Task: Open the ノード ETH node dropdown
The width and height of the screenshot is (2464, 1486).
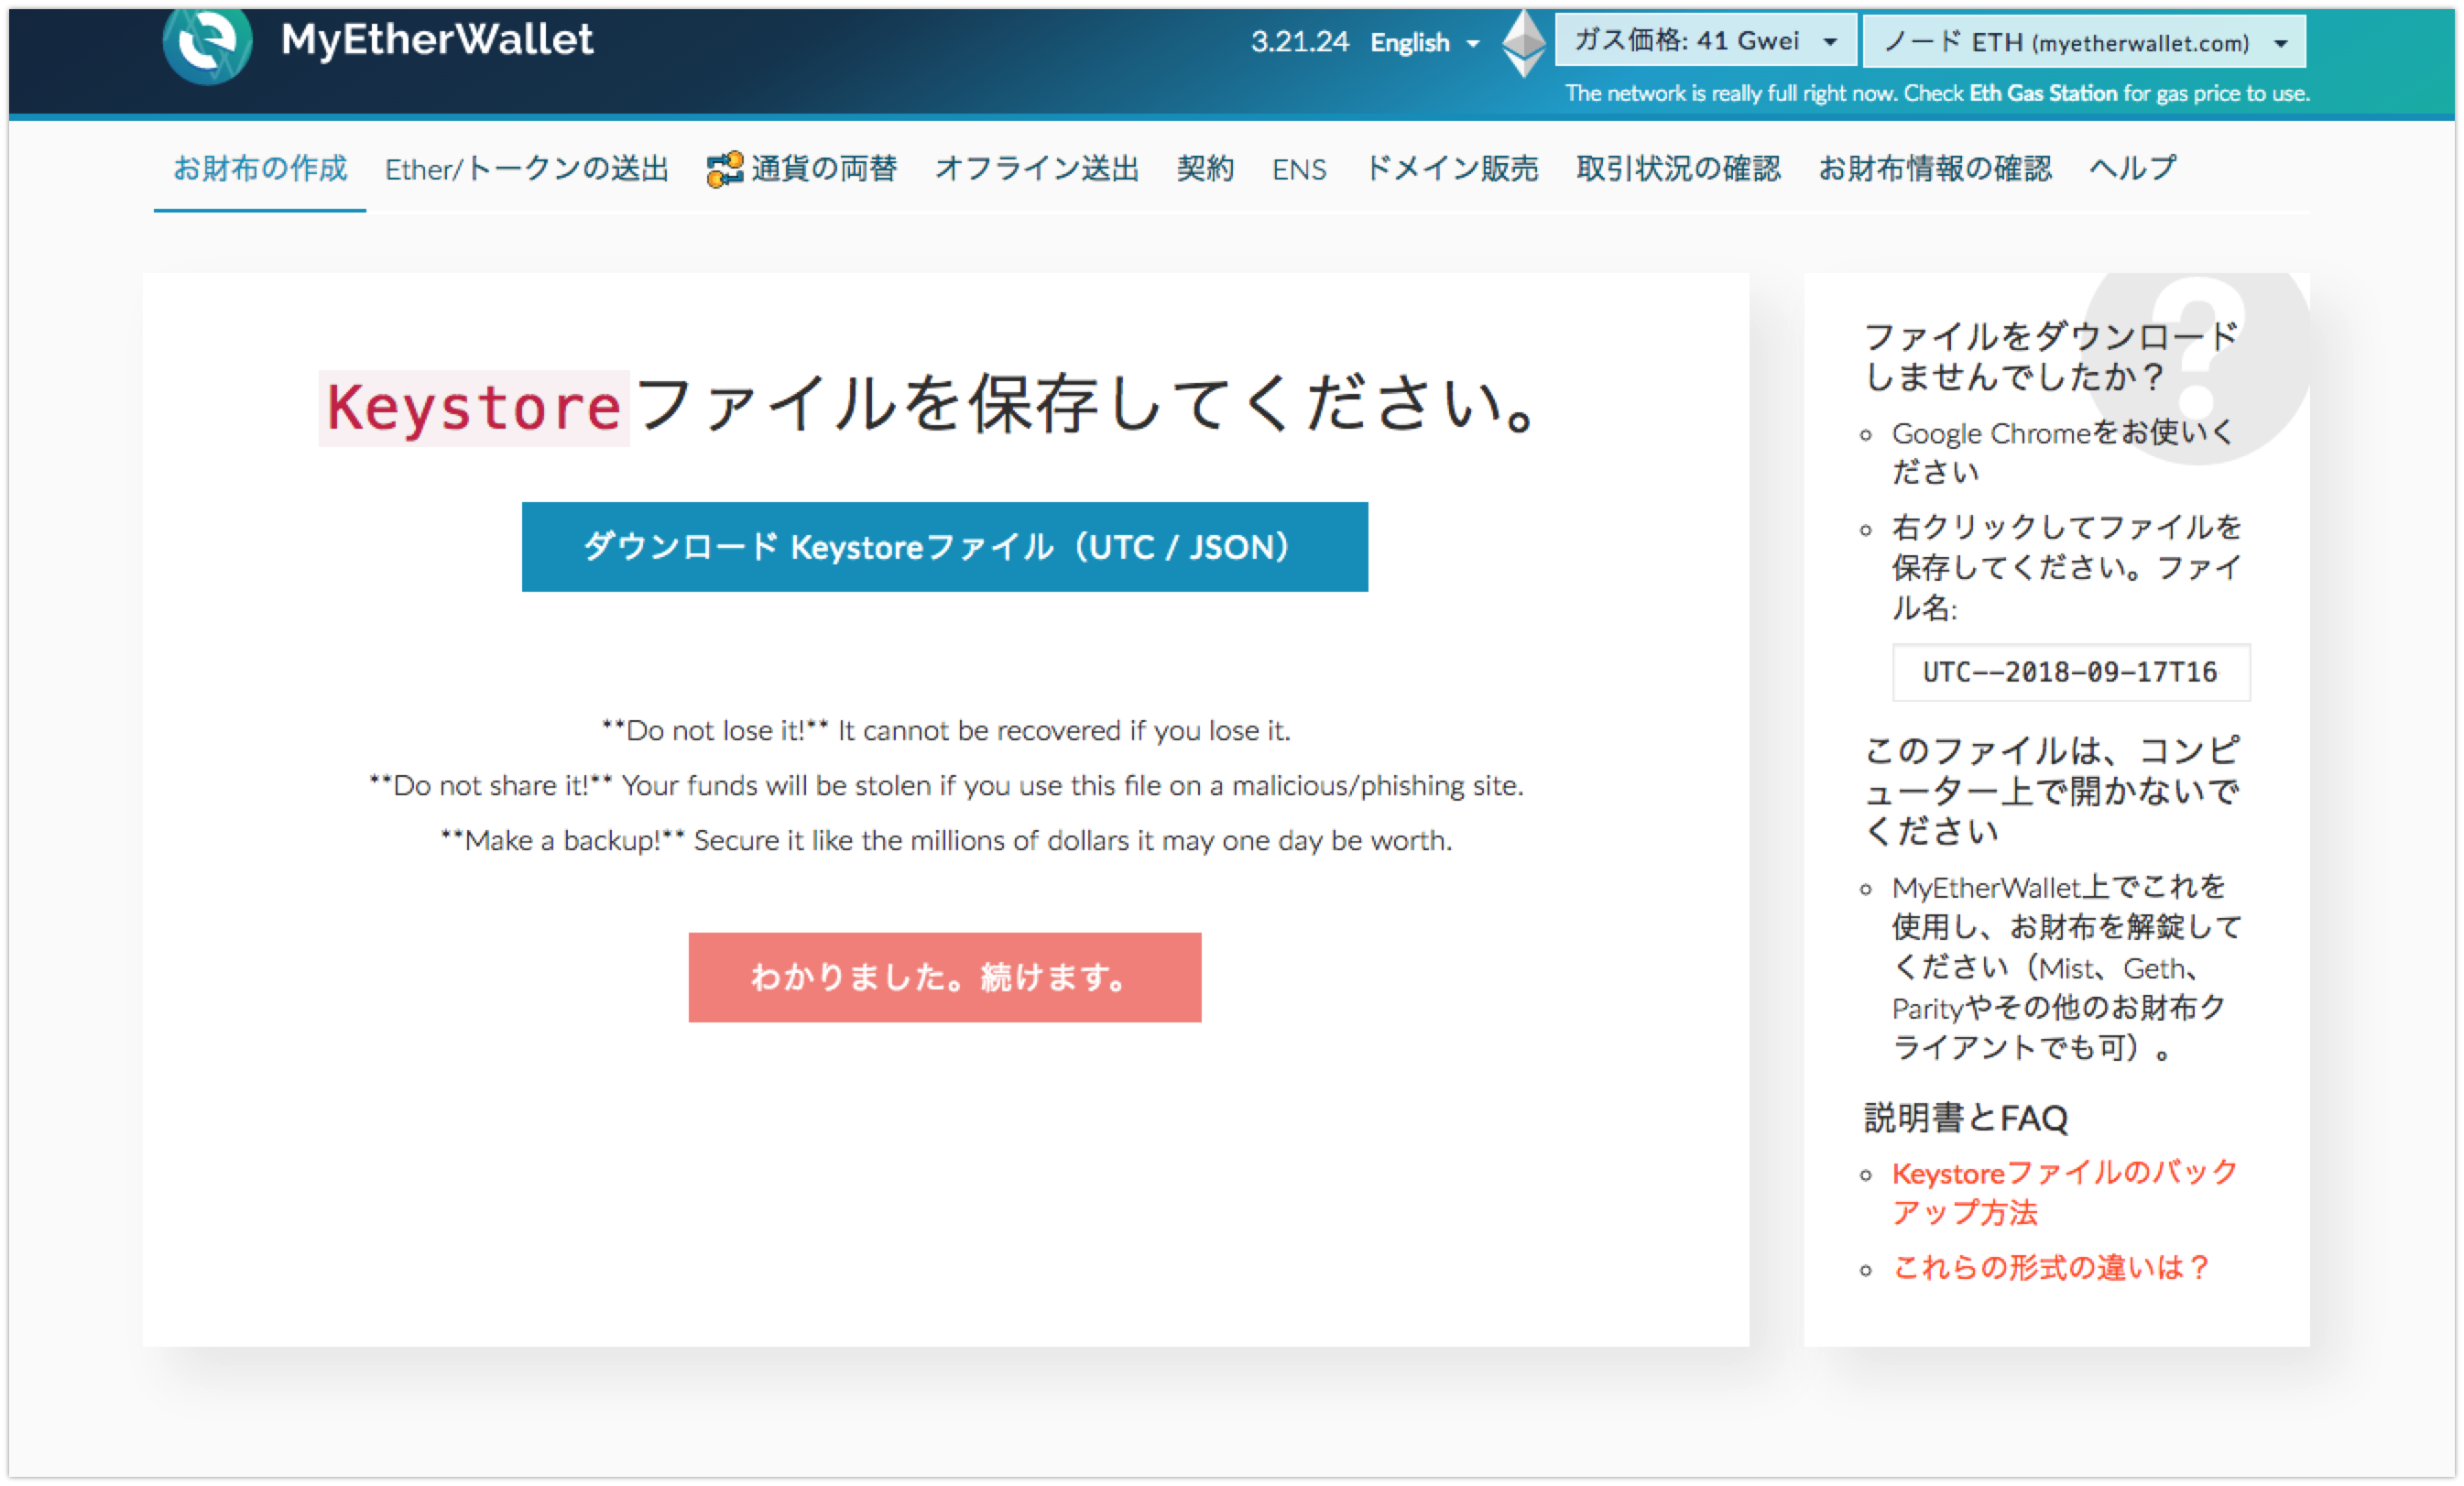Action: tap(2085, 42)
